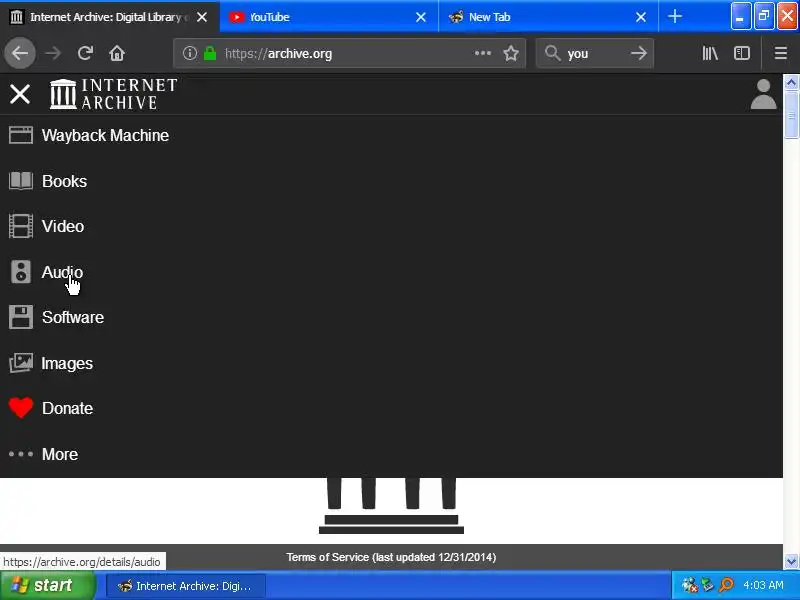800x600 pixels.
Task: Click the taskbar clock showing 4:03 AM
Action: point(763,585)
